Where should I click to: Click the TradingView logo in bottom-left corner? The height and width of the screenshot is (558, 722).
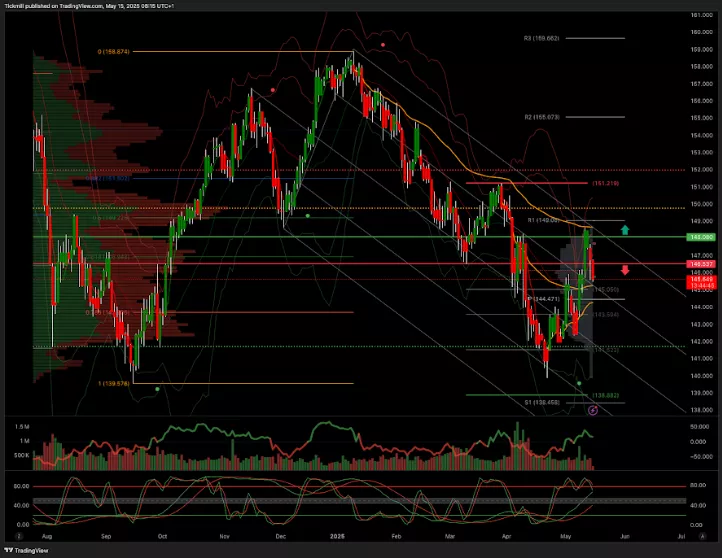25,549
